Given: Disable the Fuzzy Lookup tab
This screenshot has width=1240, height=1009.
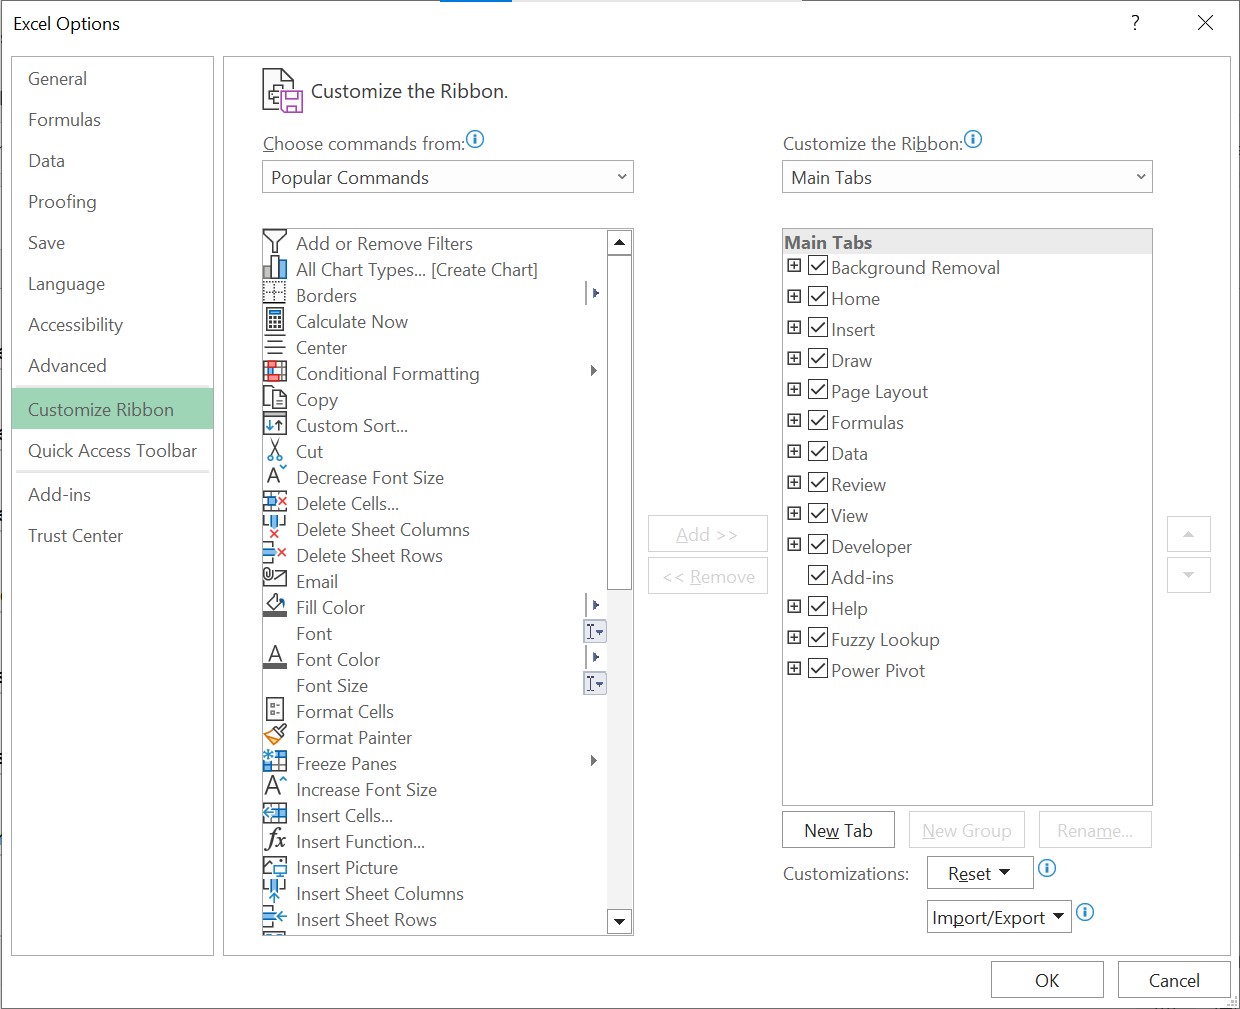Looking at the screenshot, I should click(817, 637).
